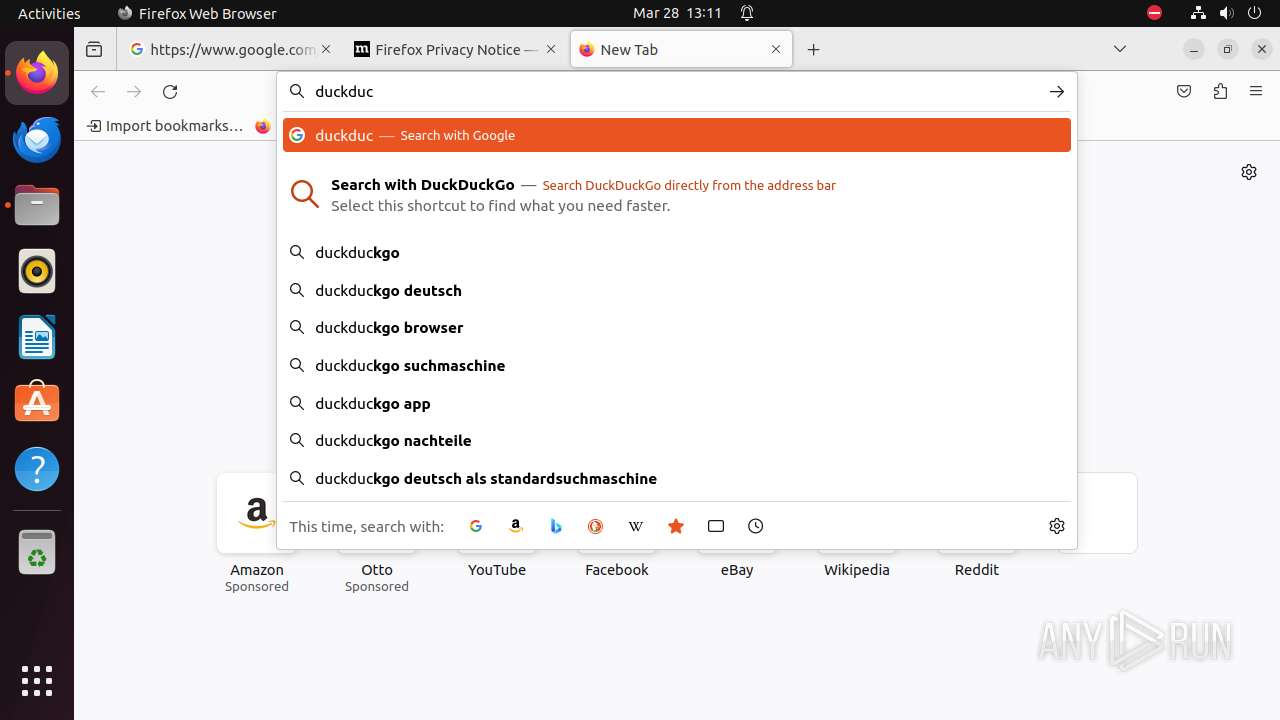The image size is (1280, 720).
Task: Open Help from the dock
Action: click(37, 469)
